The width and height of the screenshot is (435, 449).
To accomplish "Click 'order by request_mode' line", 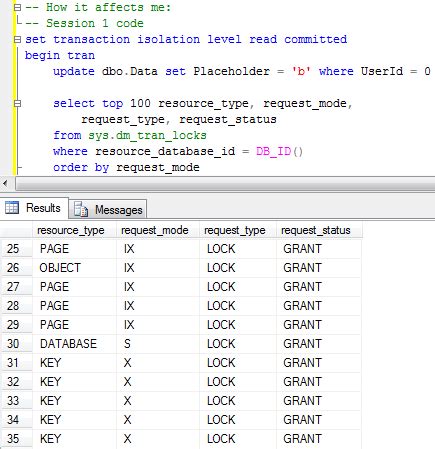I will 126,167.
